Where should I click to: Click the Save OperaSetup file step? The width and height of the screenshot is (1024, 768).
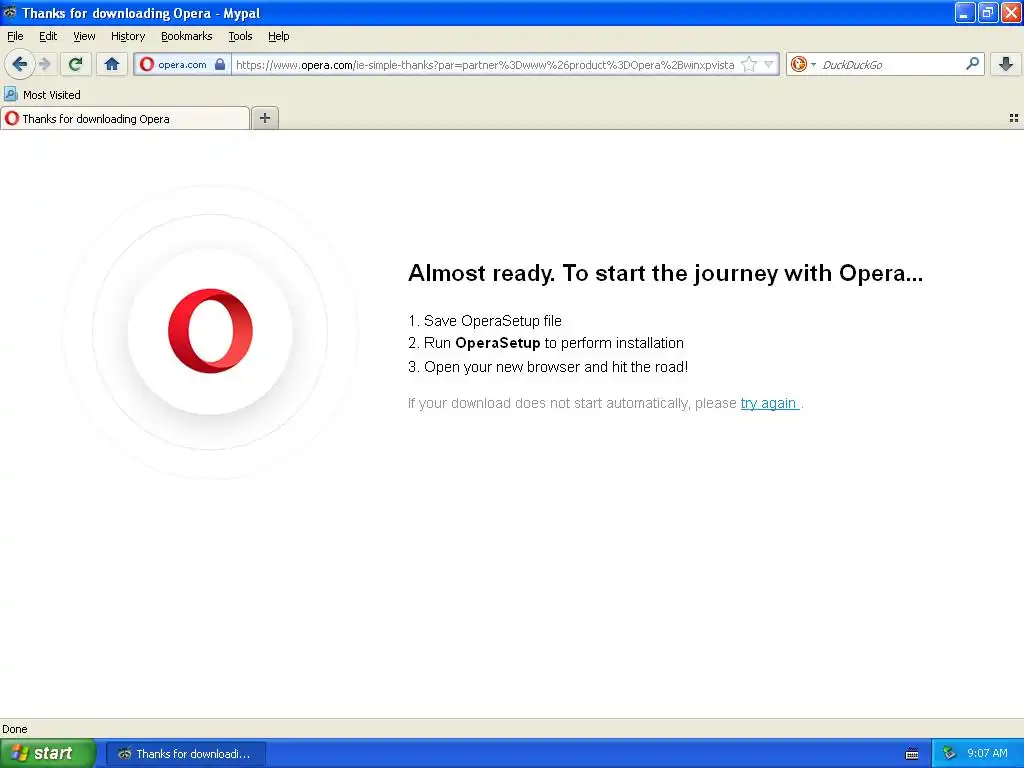[485, 321]
